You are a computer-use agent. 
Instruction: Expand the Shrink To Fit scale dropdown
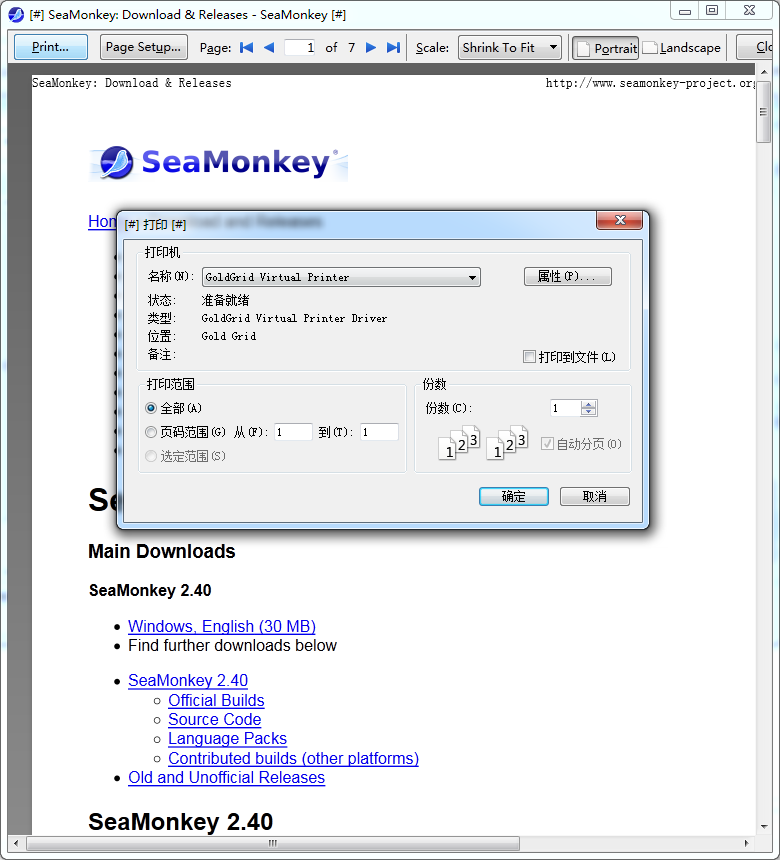[x=510, y=47]
